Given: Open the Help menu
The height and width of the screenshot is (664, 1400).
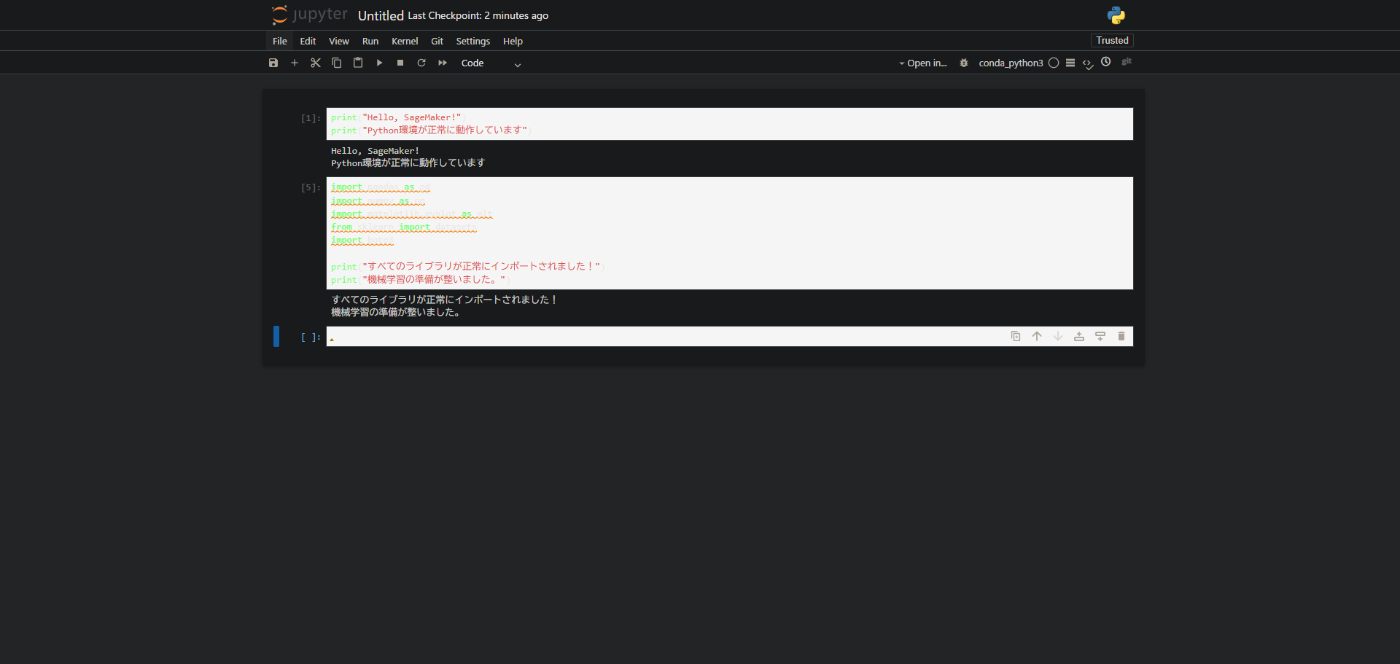Looking at the screenshot, I should coord(513,41).
